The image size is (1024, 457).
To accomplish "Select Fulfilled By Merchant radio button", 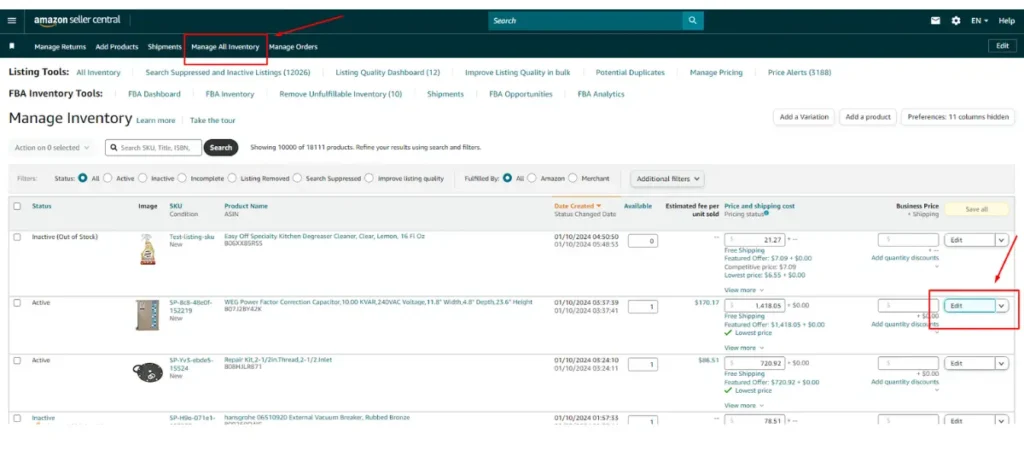I will click(x=573, y=178).
